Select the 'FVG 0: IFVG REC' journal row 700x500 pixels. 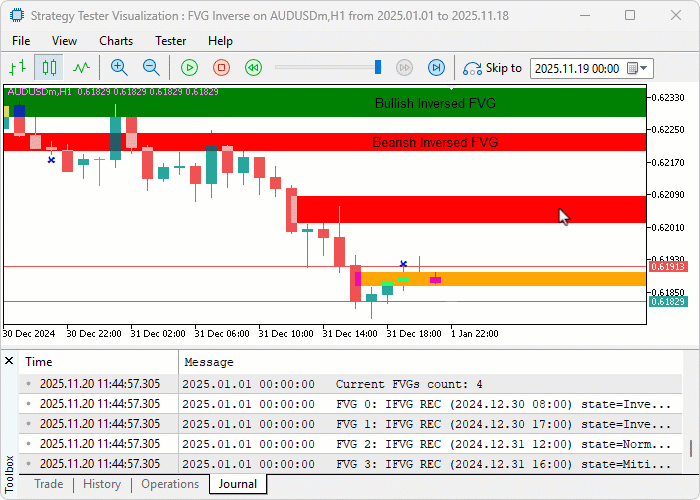(x=350, y=404)
